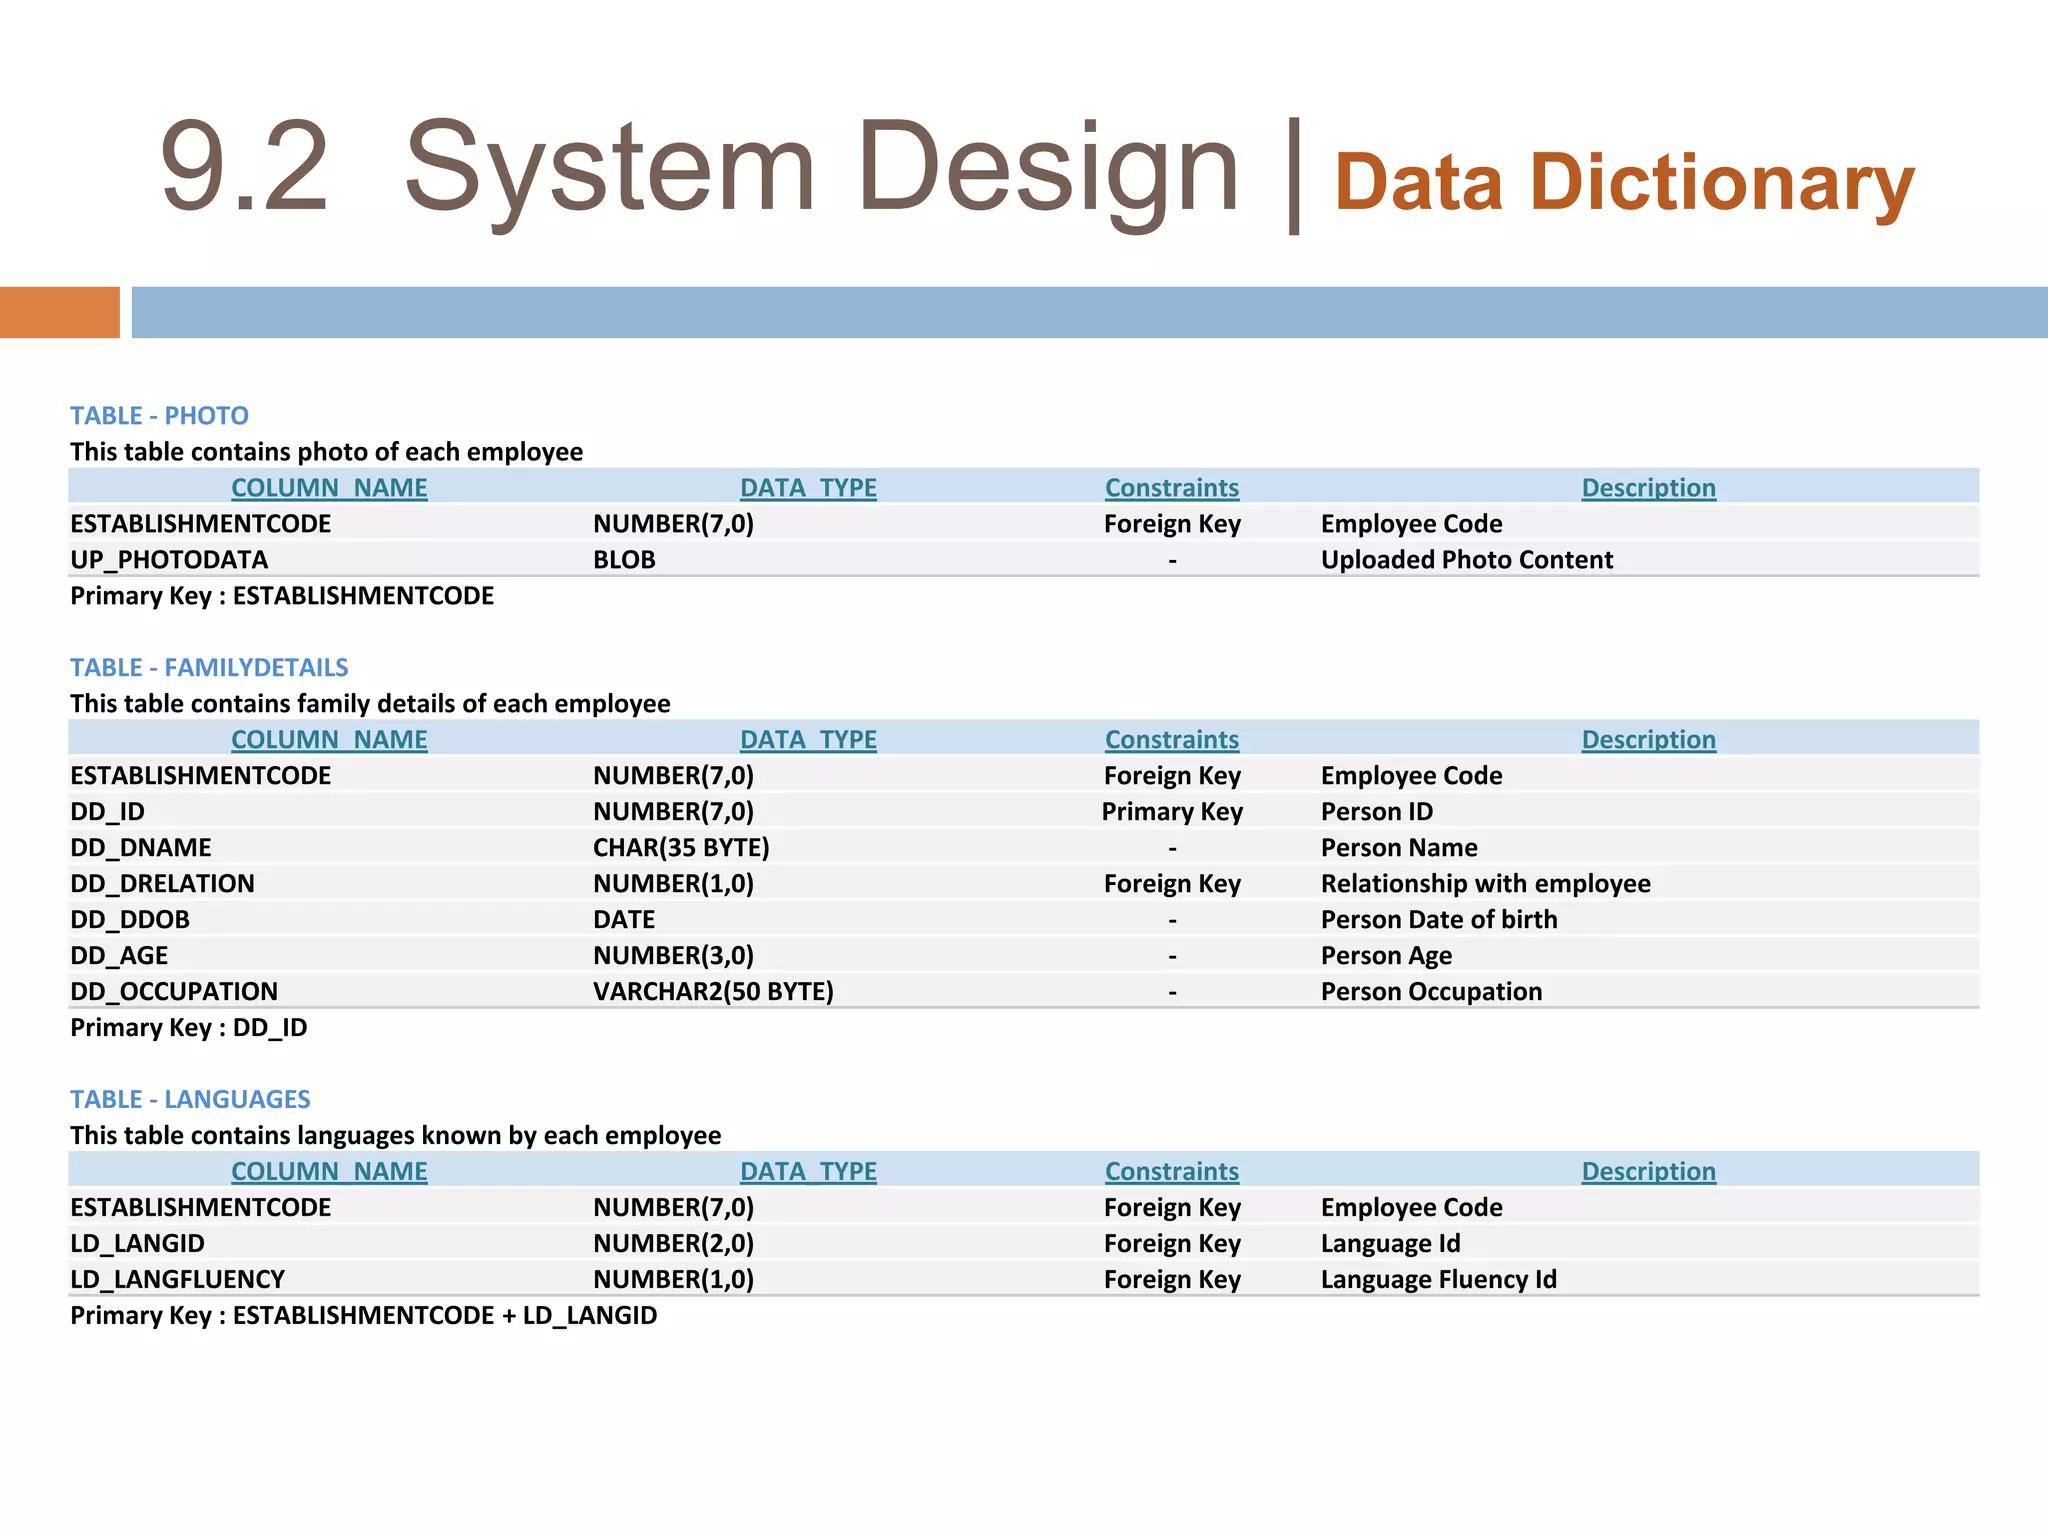This screenshot has width=2048, height=1536.
Task: Click the 'TABLE - PHOTO' heading
Action: tap(159, 415)
